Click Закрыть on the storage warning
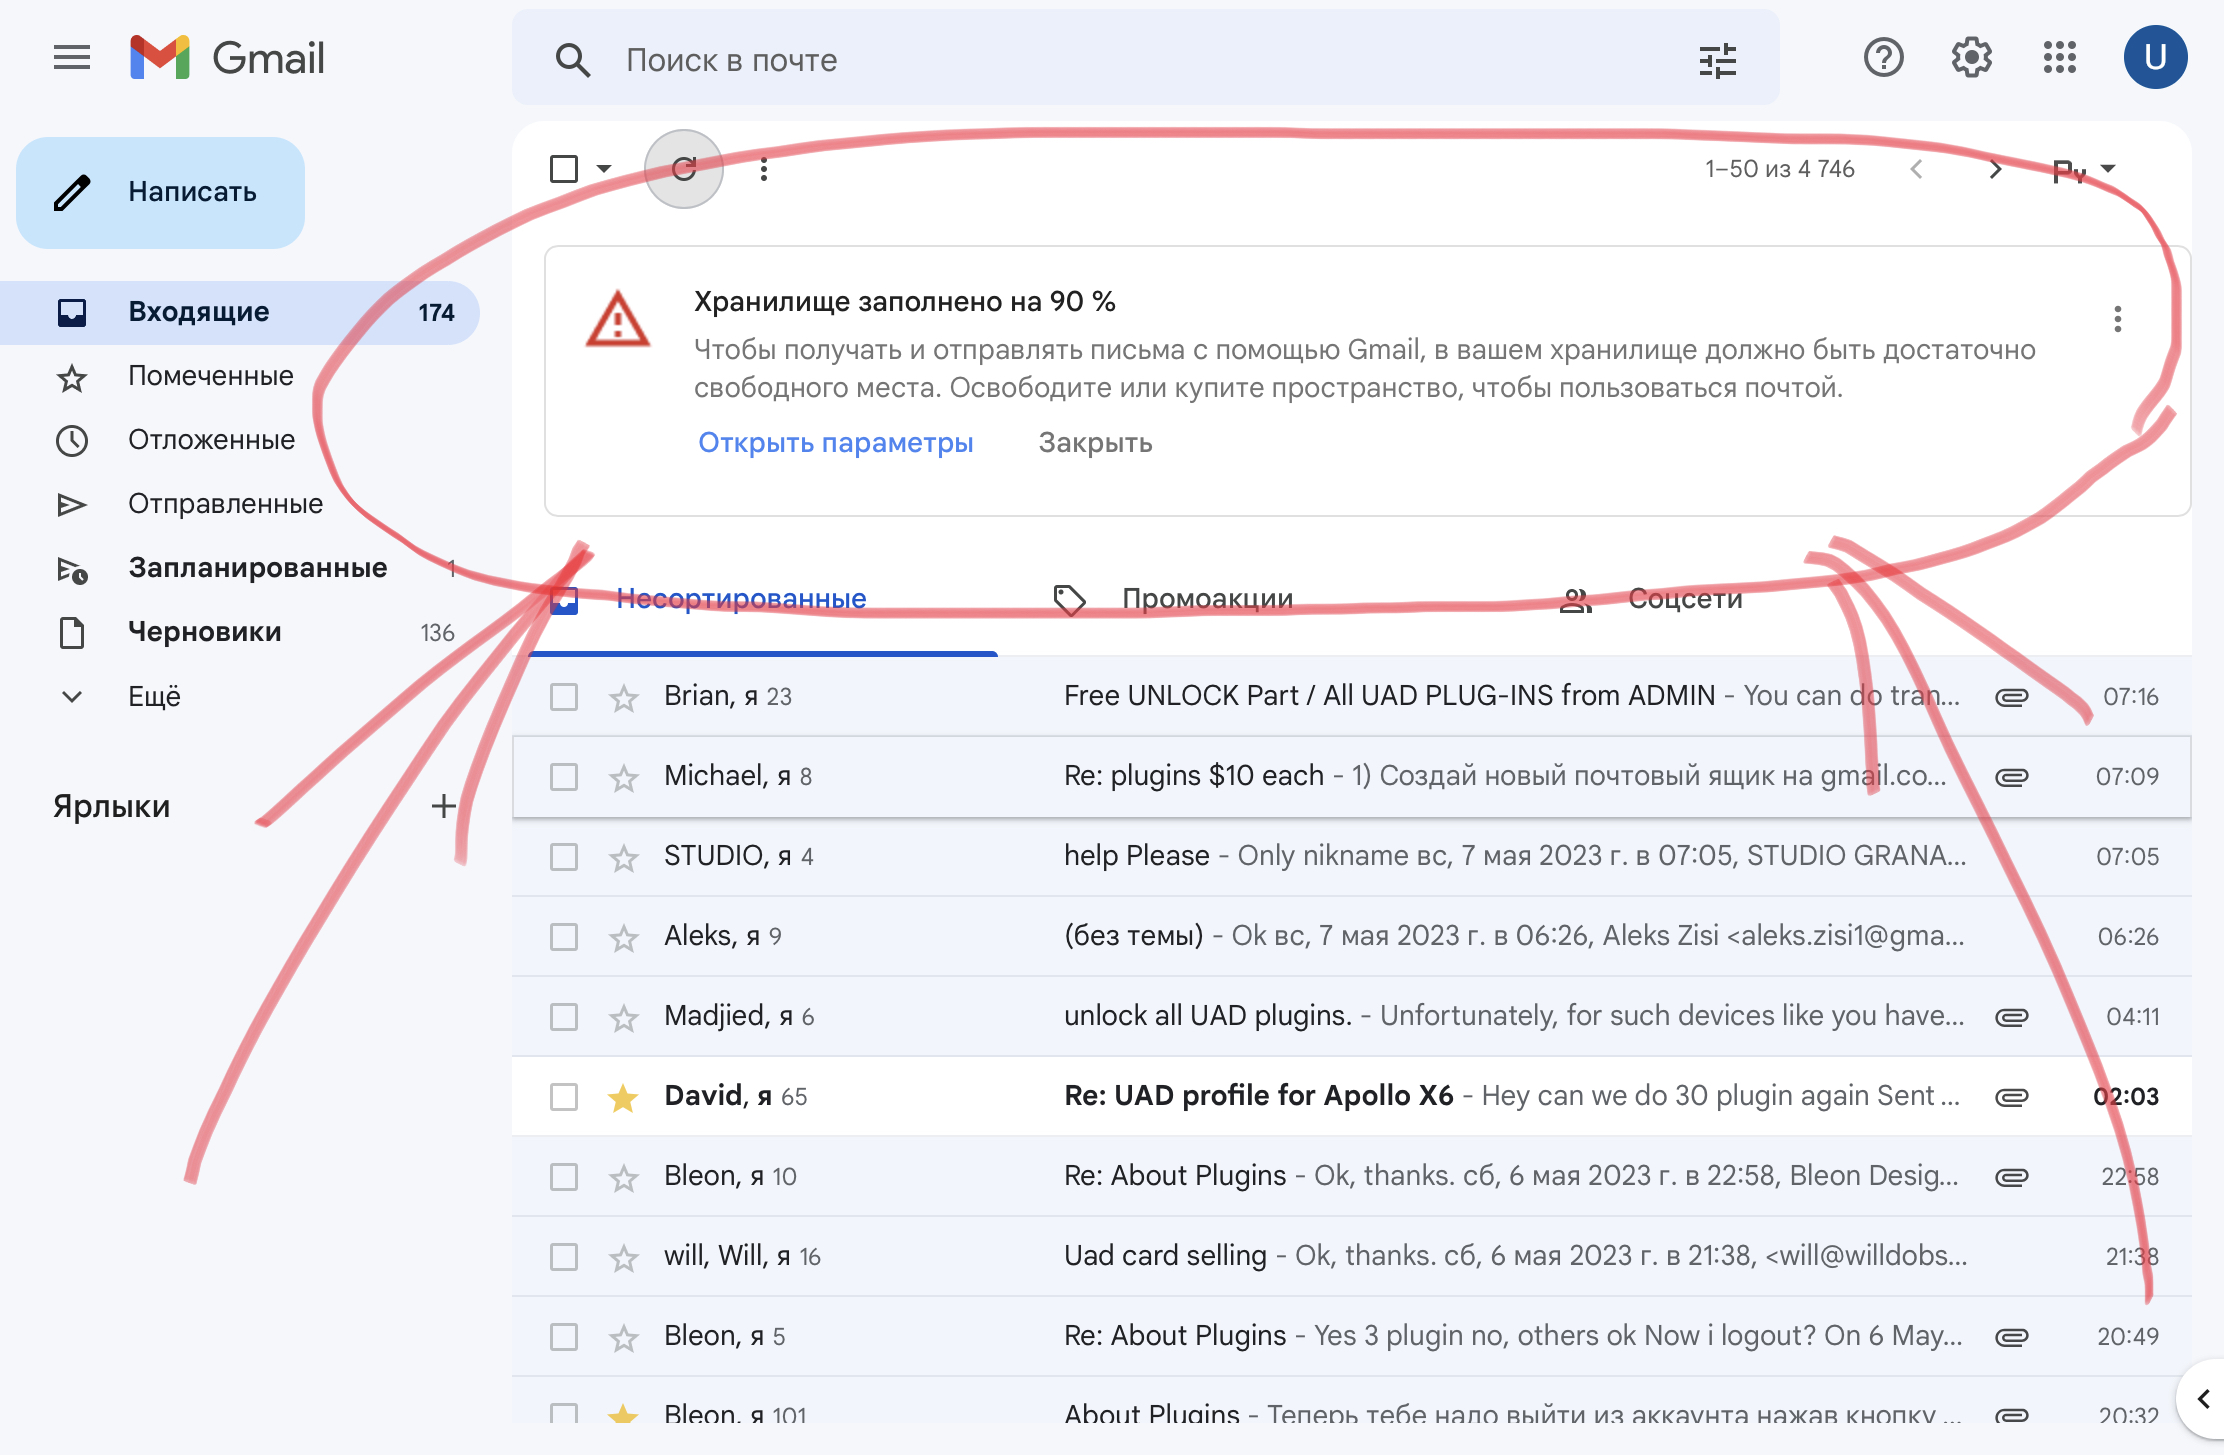Screen dimensions: 2224x1455 pyautogui.click(x=1095, y=443)
